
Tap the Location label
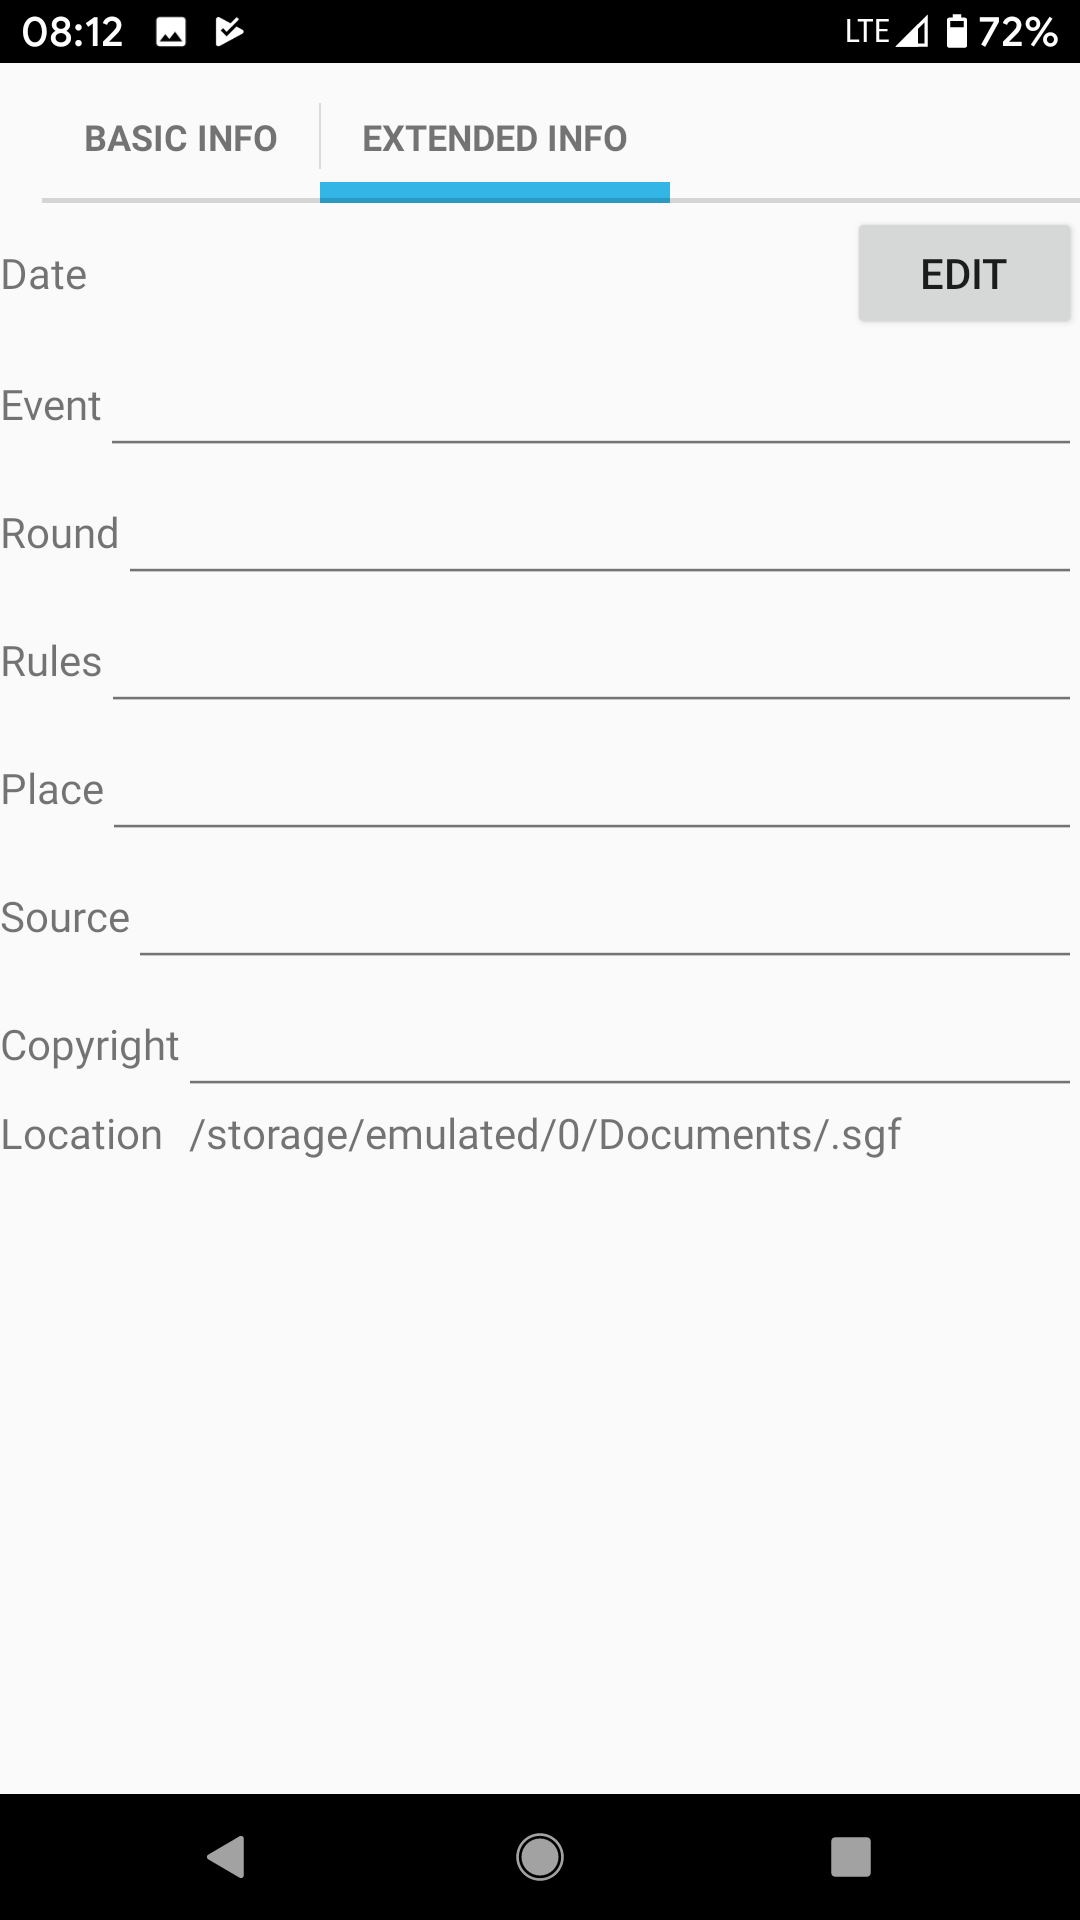(82, 1135)
